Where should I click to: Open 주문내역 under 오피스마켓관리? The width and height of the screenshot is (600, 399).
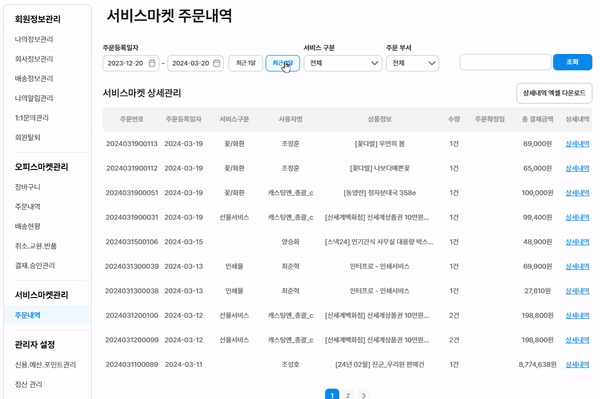[x=27, y=207]
